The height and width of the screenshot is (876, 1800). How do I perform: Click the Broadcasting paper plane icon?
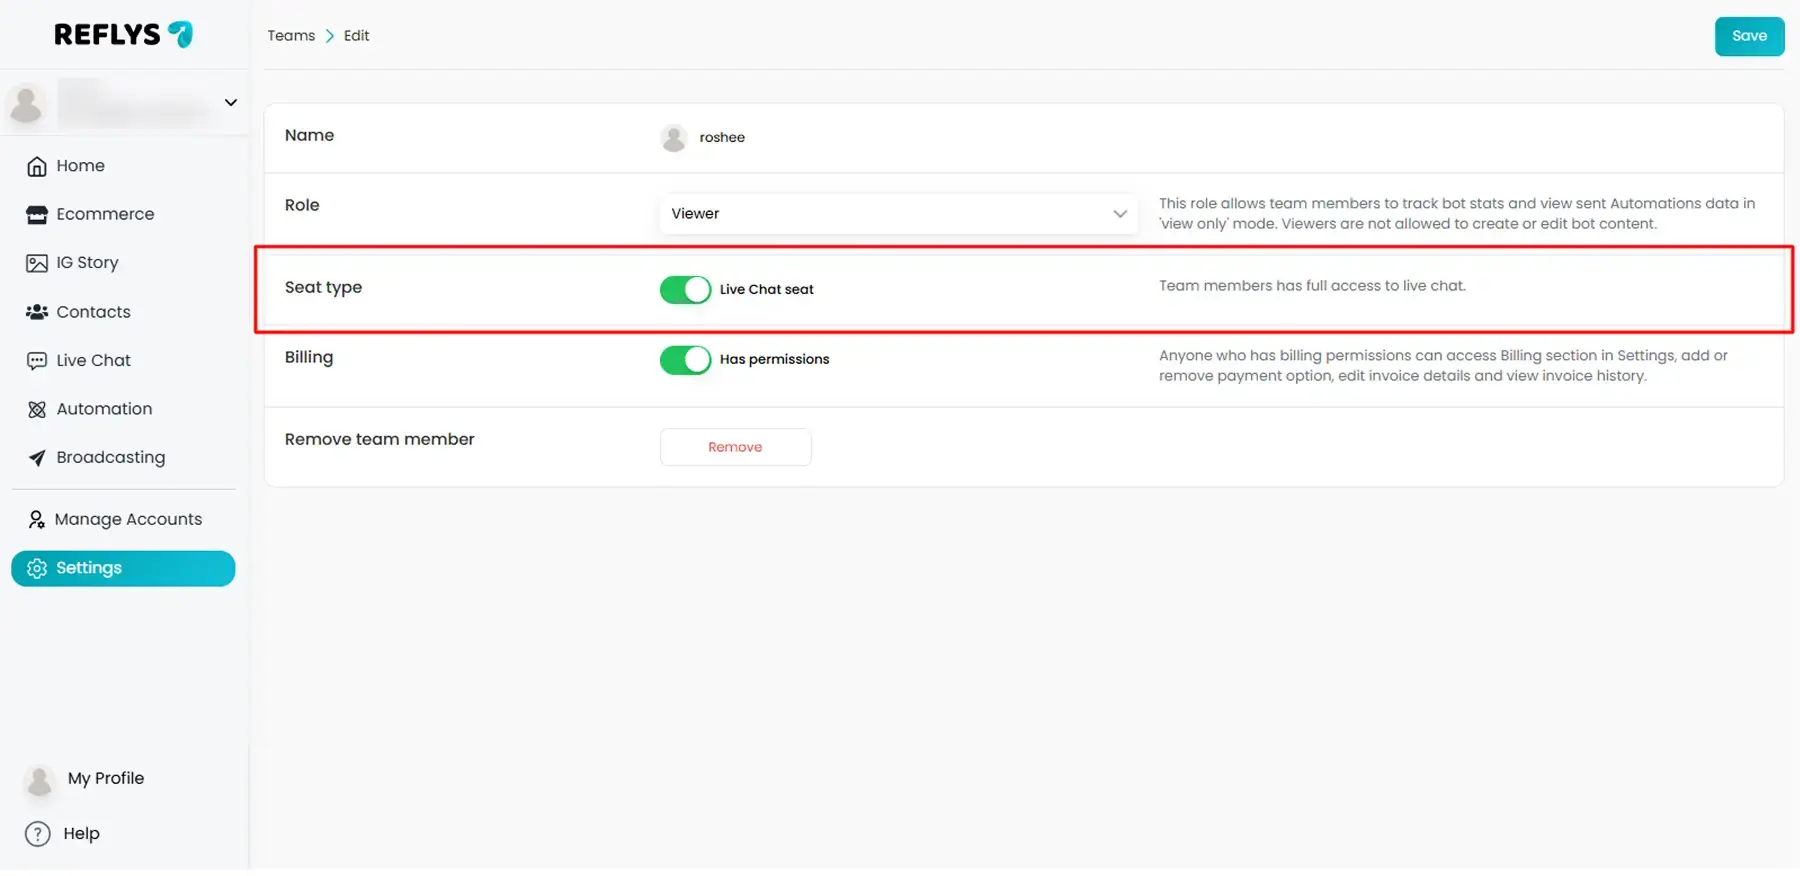(x=37, y=458)
